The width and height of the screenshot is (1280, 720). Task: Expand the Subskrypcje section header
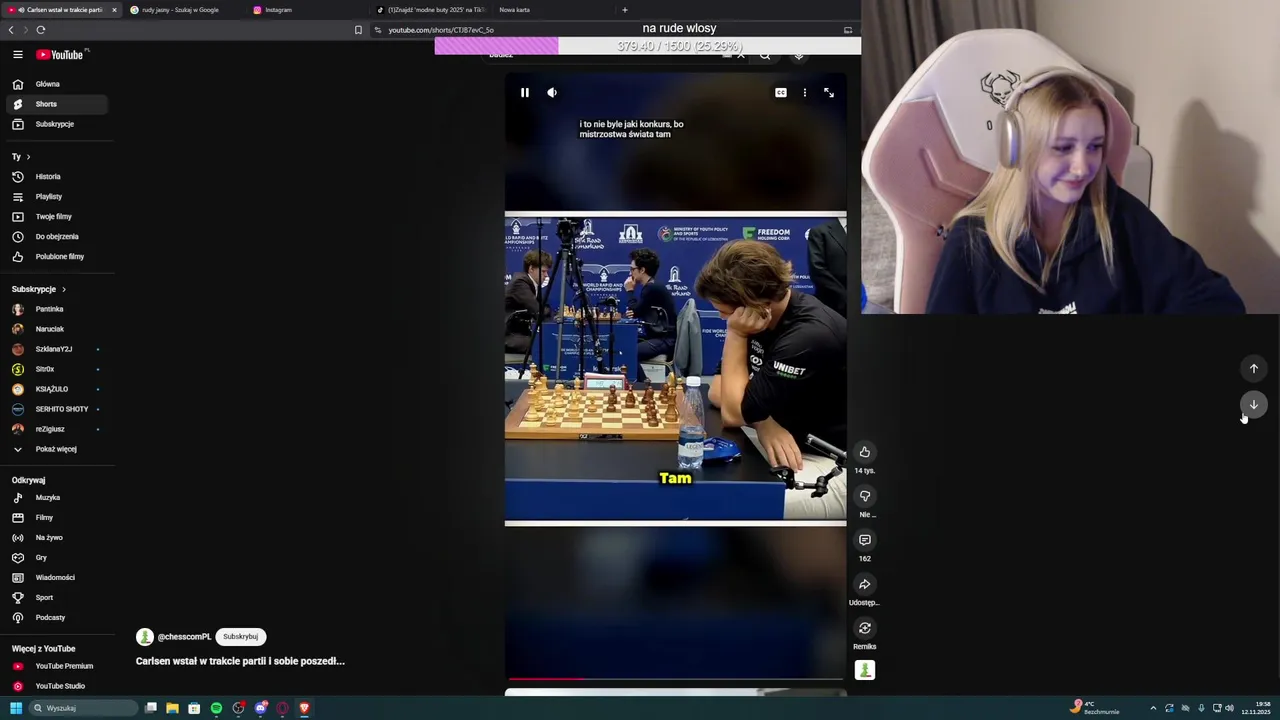point(38,289)
